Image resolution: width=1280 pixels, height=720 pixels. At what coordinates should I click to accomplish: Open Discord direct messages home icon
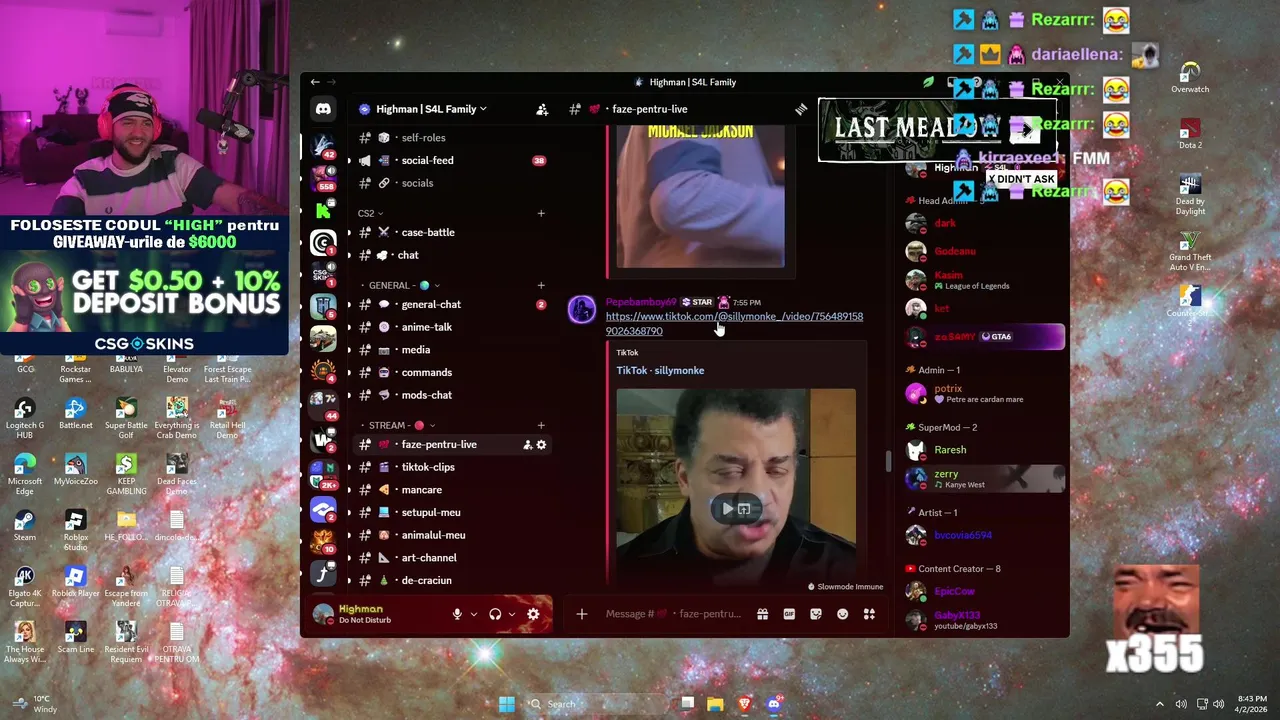(323, 108)
